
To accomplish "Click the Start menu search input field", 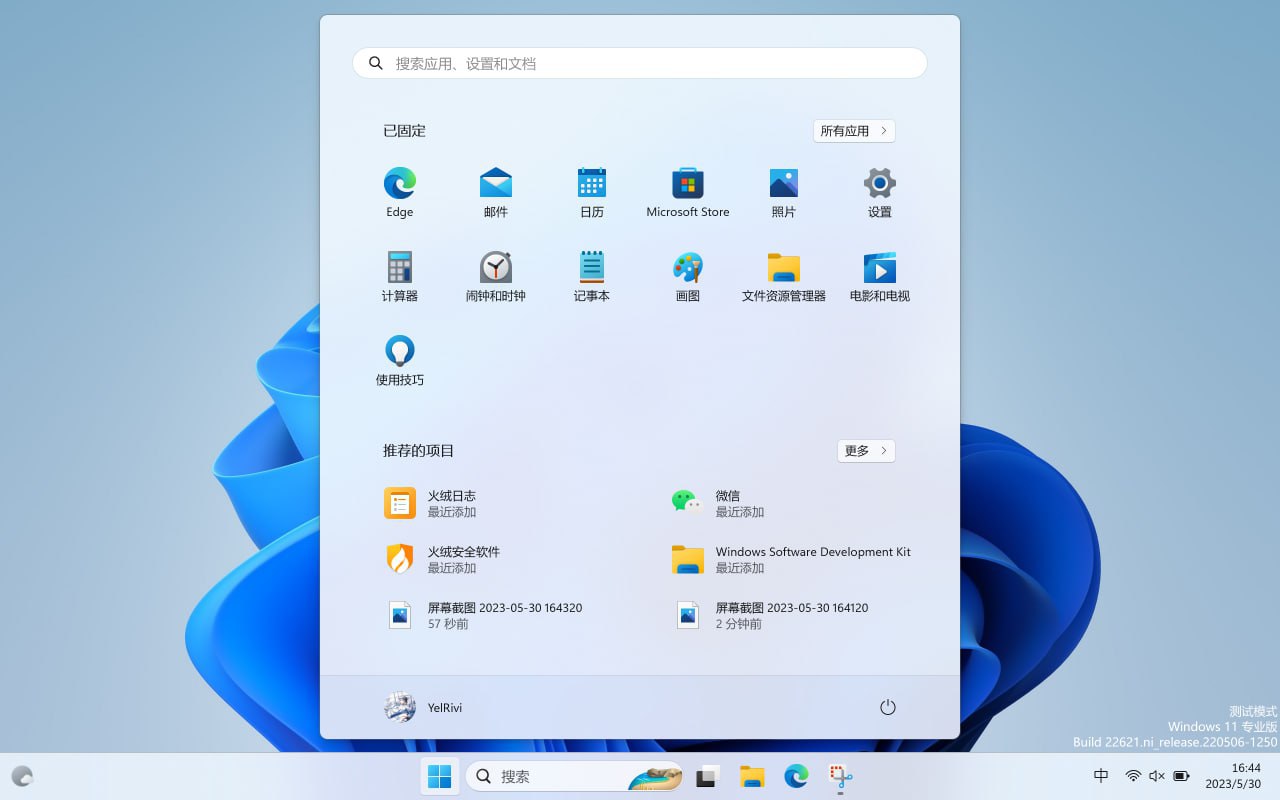I will 639,62.
